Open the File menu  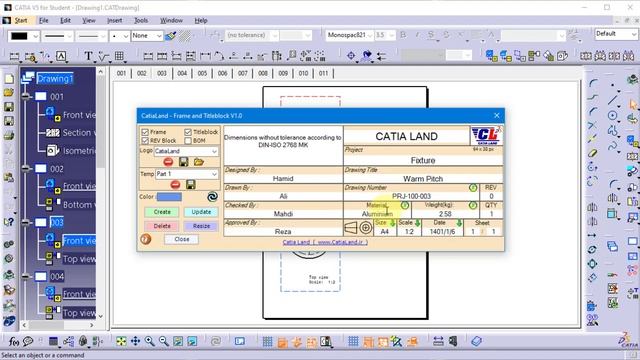(44, 20)
